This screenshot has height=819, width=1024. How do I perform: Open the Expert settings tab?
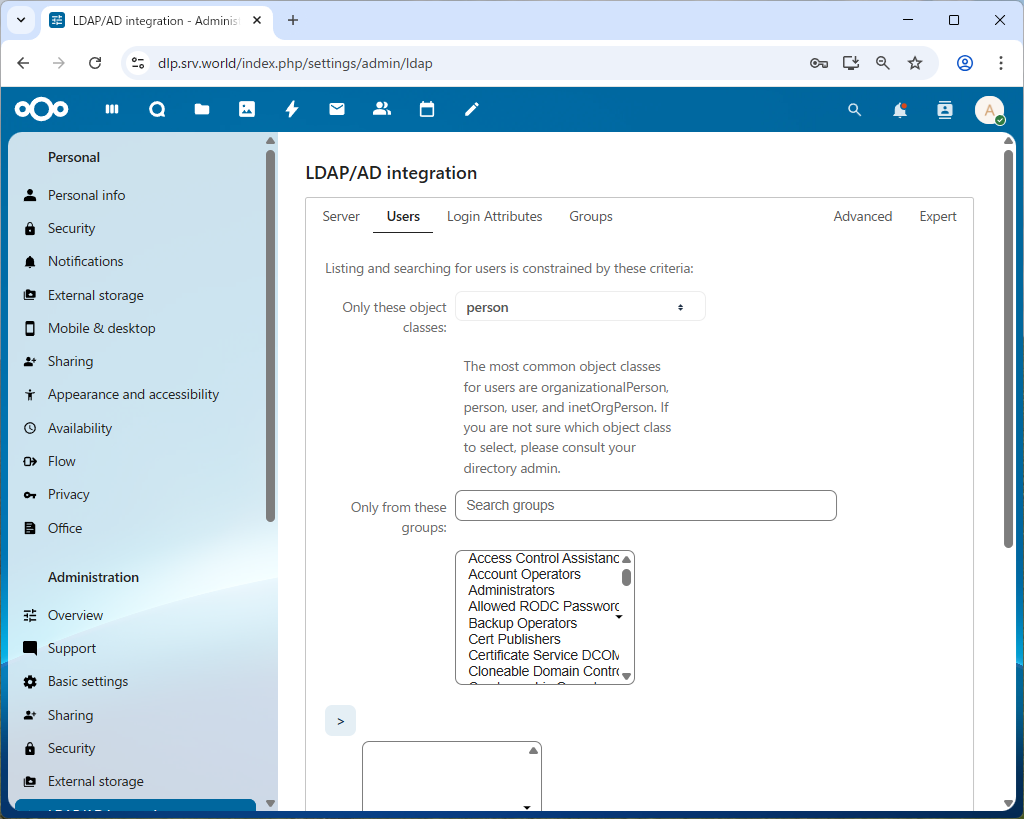coord(938,216)
